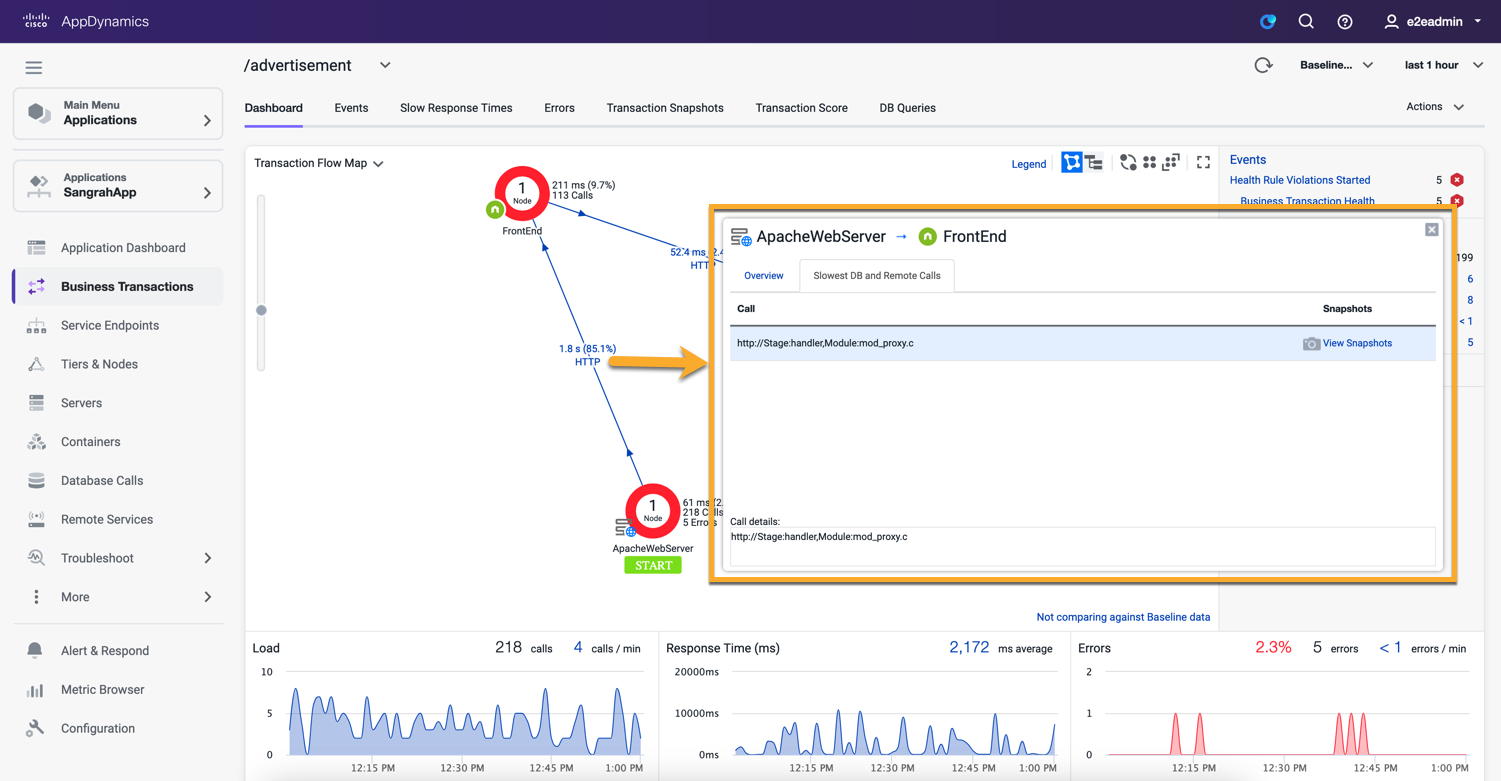Select the grid layout icon
The image size is (1501, 781).
pyautogui.click(x=1150, y=162)
